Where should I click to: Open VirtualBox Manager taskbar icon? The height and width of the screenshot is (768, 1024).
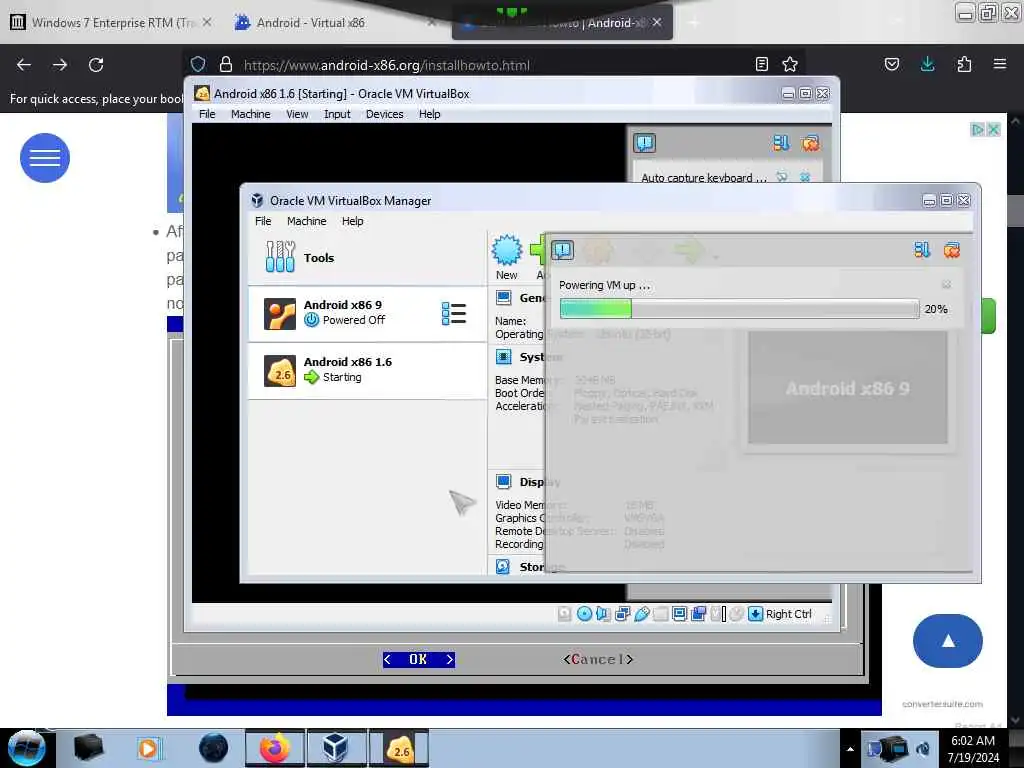[x=336, y=748]
